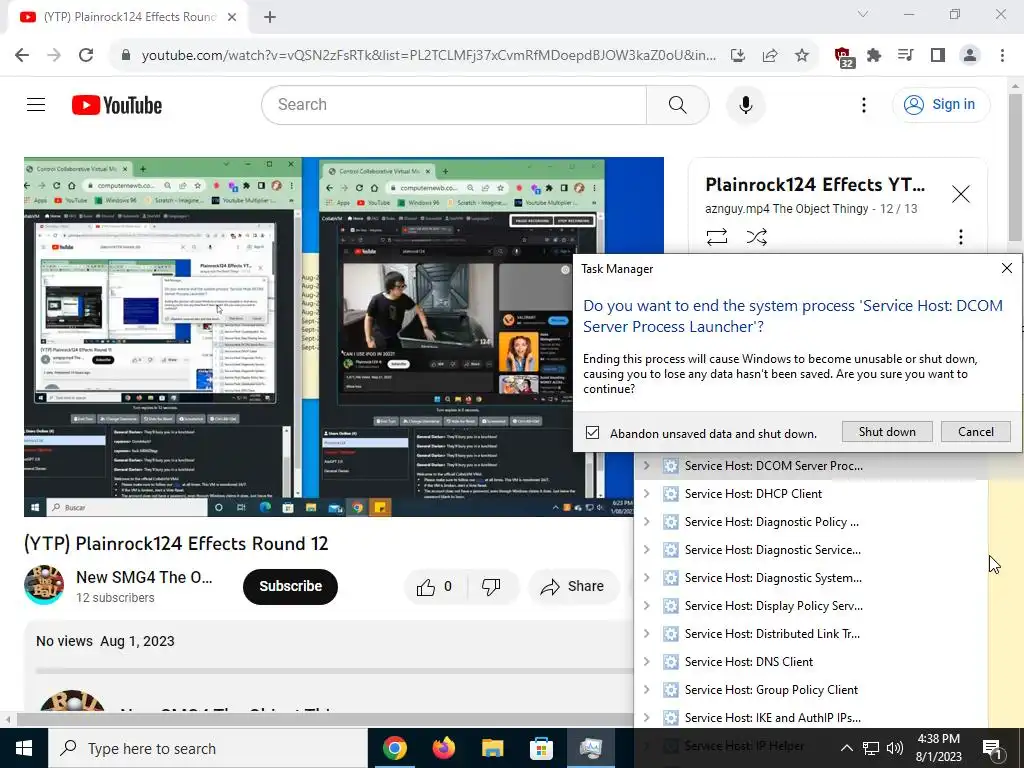Open Chrome from the taskbar
Screen dimensions: 1024x768
point(394,748)
